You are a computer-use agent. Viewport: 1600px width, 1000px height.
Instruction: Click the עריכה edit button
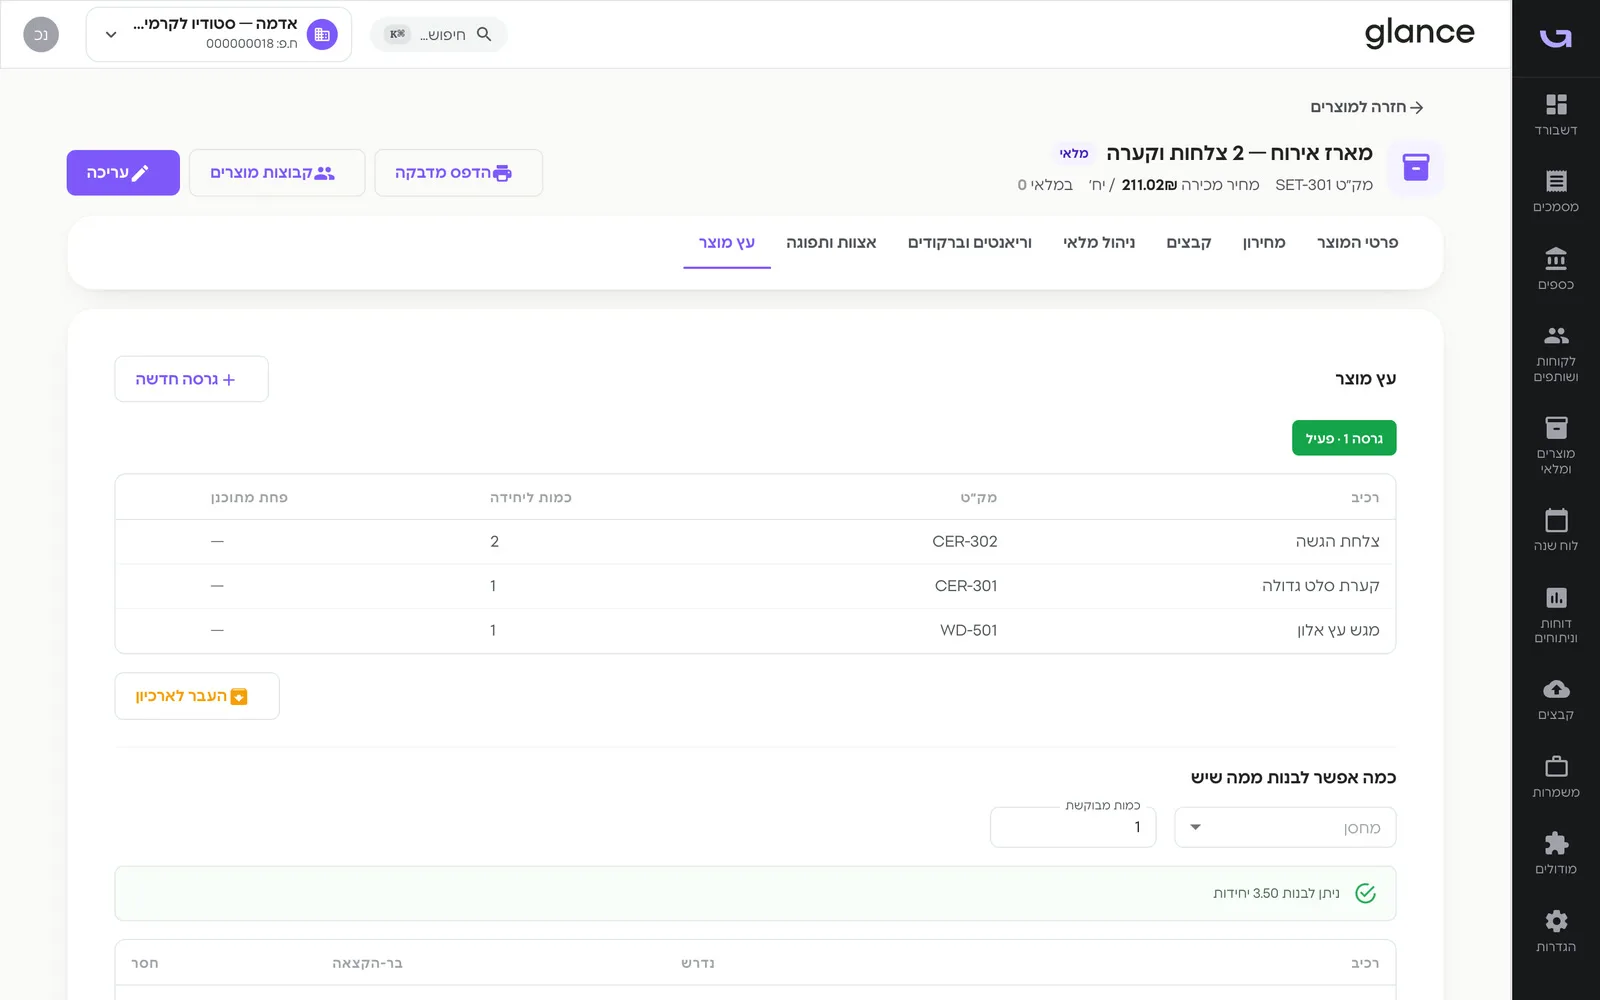pos(123,173)
